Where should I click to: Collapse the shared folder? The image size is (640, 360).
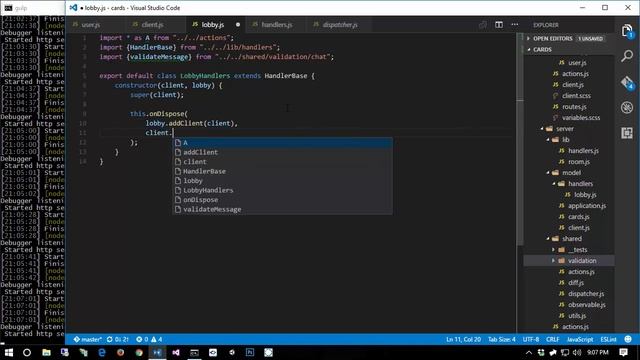[x=548, y=239]
